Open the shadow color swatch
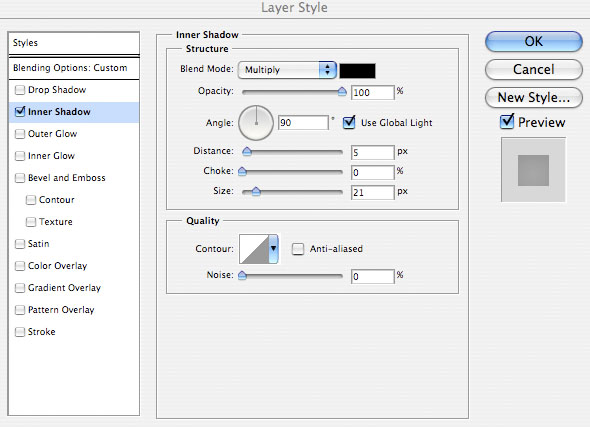This screenshot has width=590, height=427. (x=357, y=71)
